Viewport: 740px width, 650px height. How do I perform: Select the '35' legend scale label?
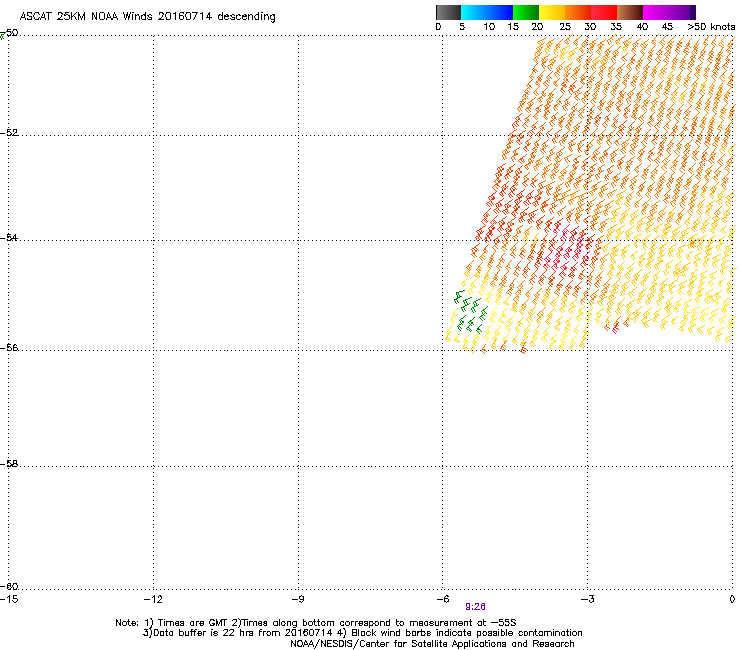(x=616, y=27)
